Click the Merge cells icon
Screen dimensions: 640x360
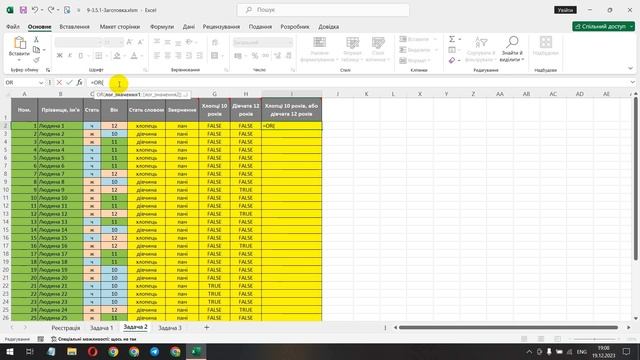(215, 56)
